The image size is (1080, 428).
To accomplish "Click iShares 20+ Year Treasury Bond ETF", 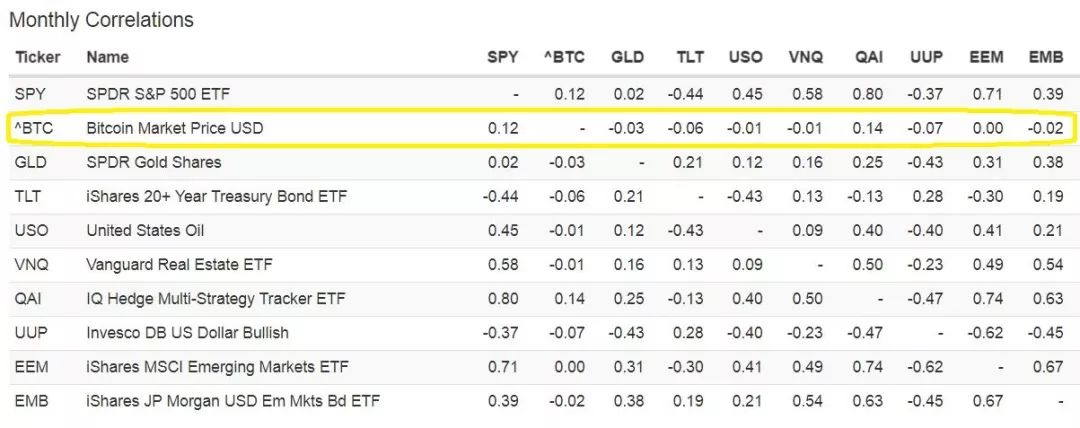I will [217, 196].
